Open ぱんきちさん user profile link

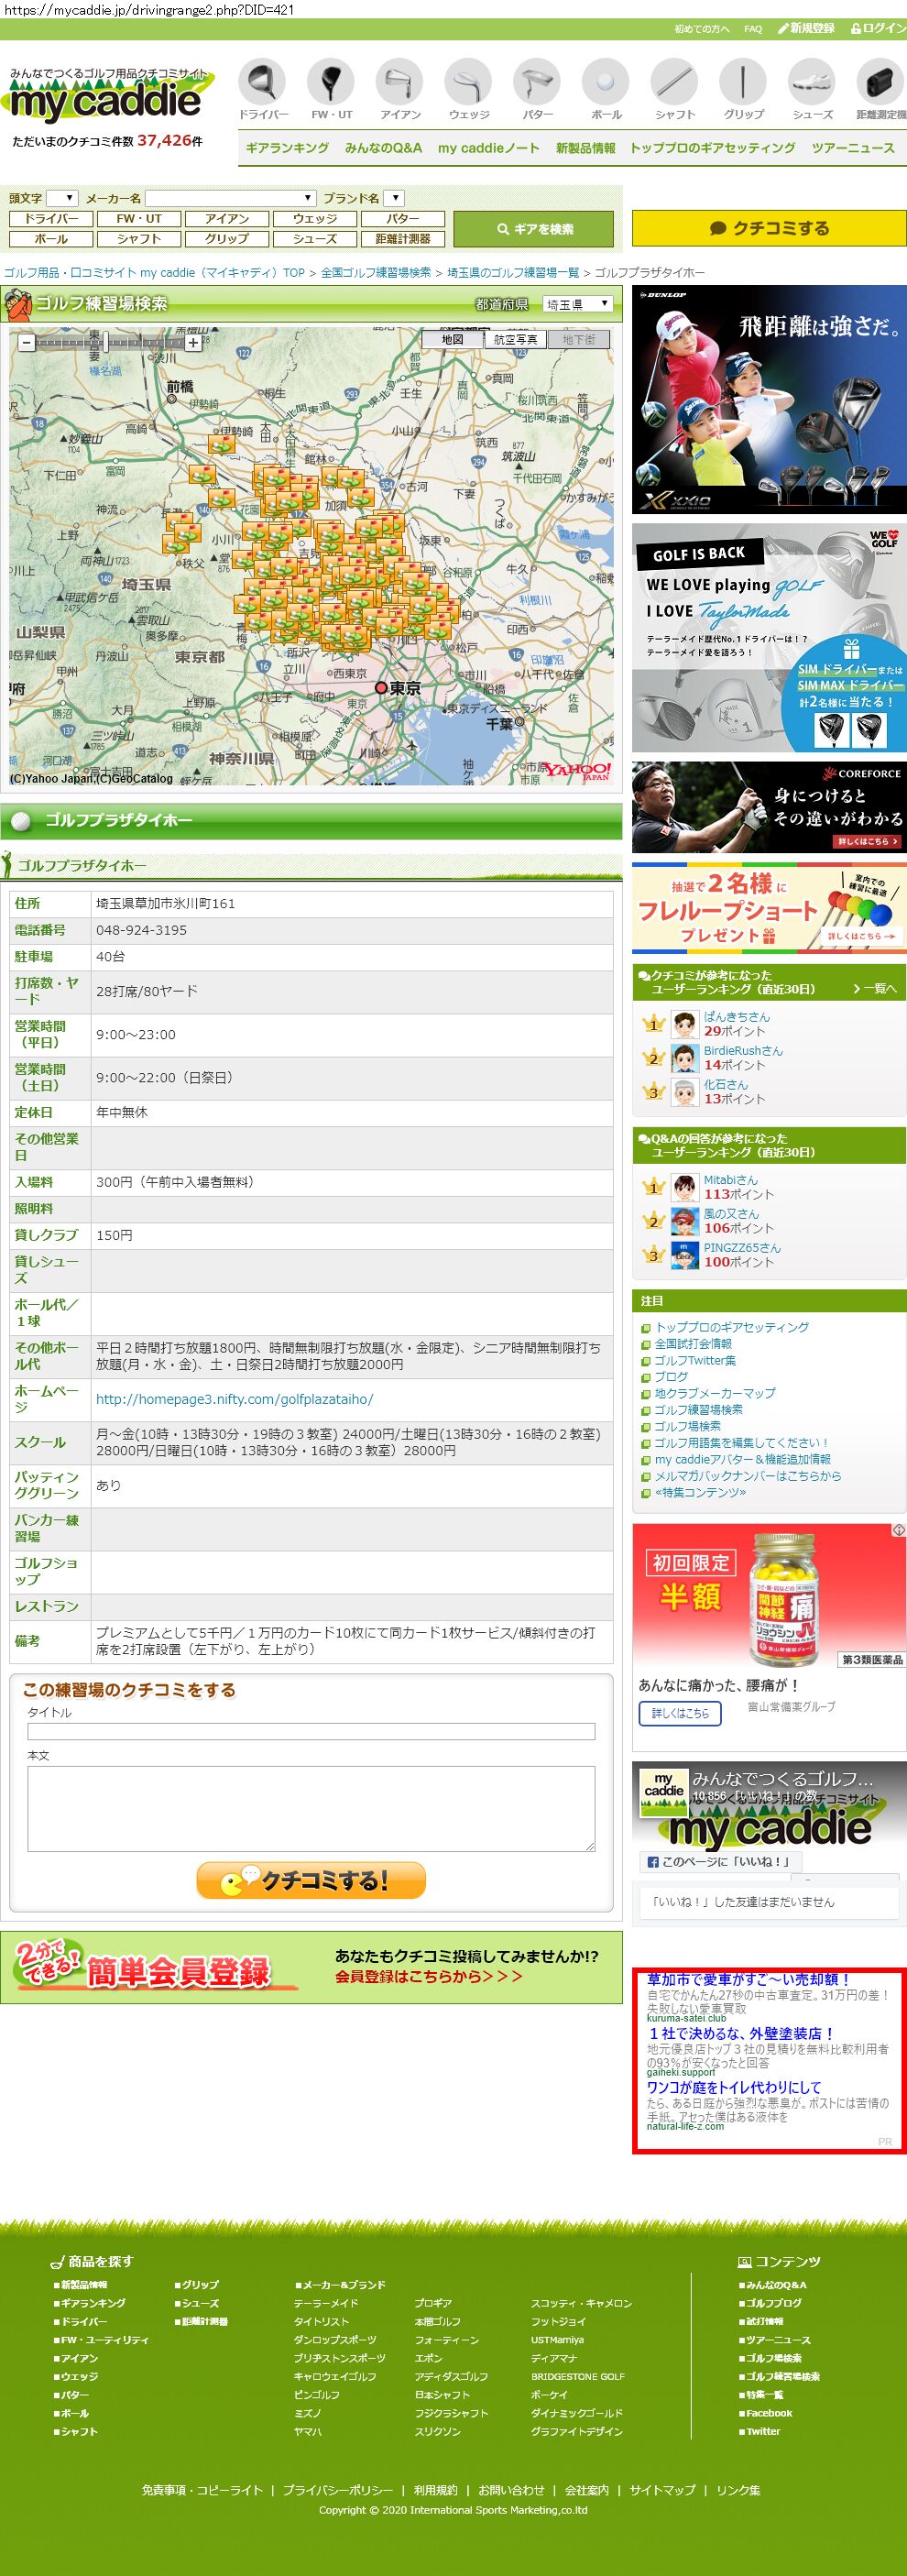click(736, 1016)
